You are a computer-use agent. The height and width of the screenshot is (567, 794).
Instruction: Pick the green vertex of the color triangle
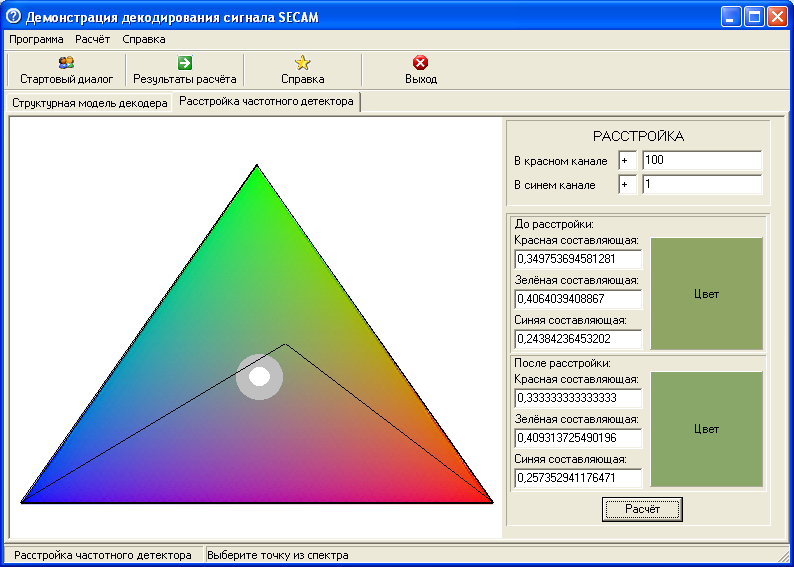pyautogui.click(x=257, y=166)
